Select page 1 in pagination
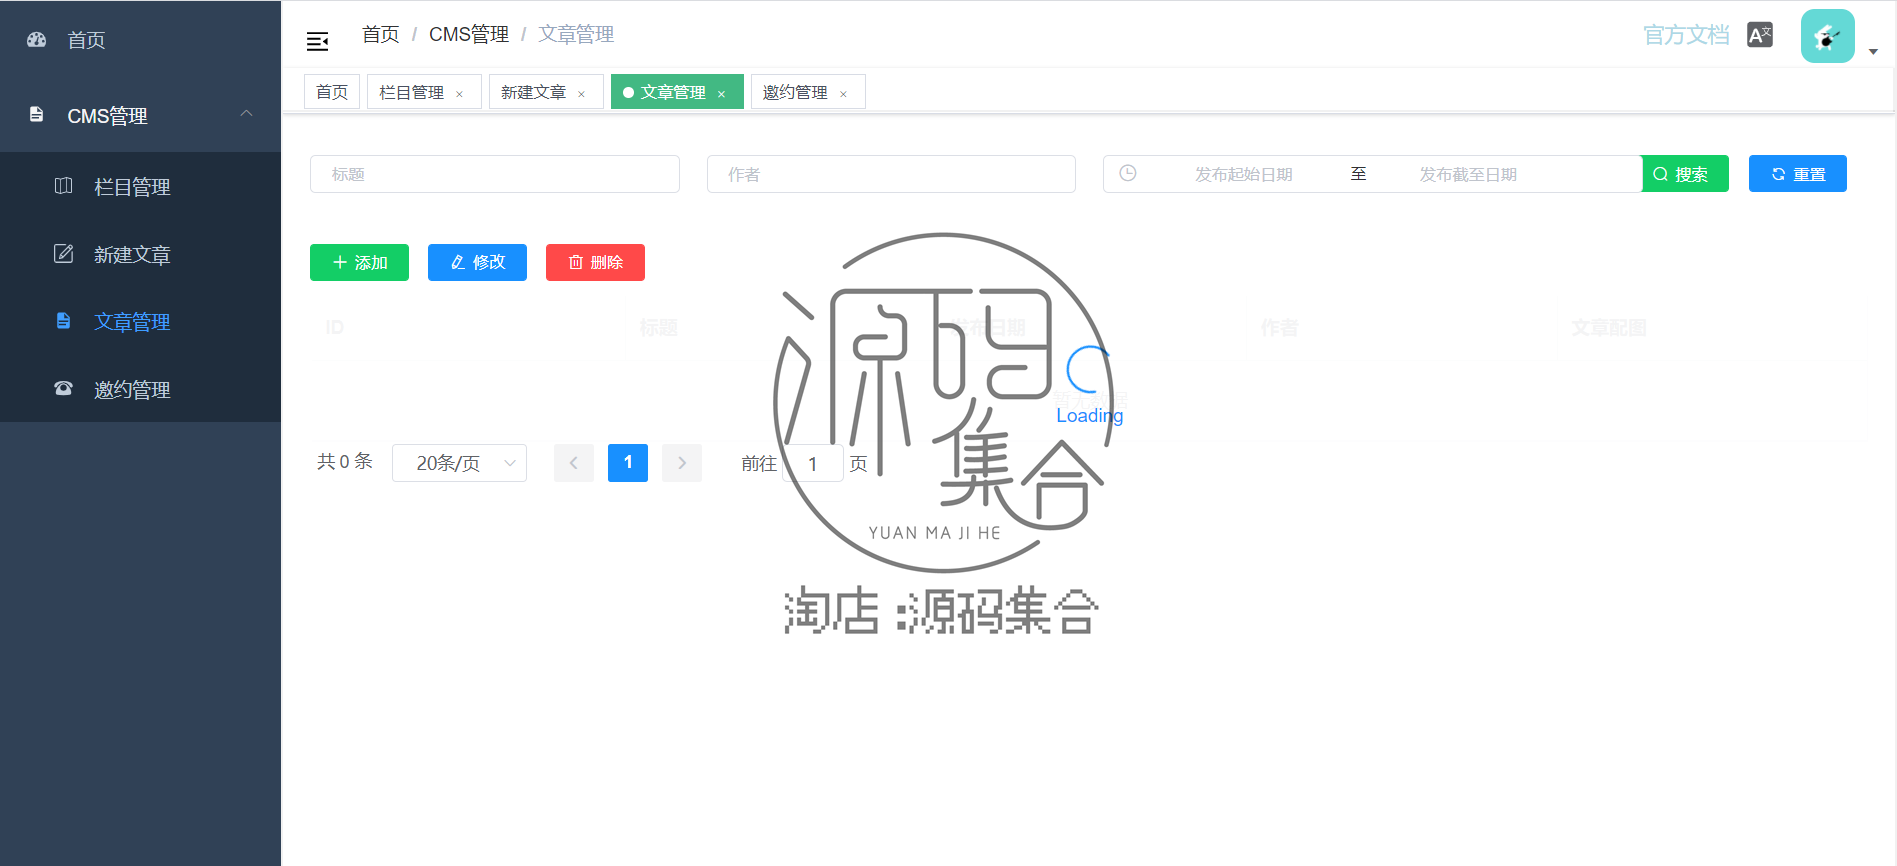Image resolution: width=1897 pixels, height=866 pixels. pyautogui.click(x=628, y=463)
